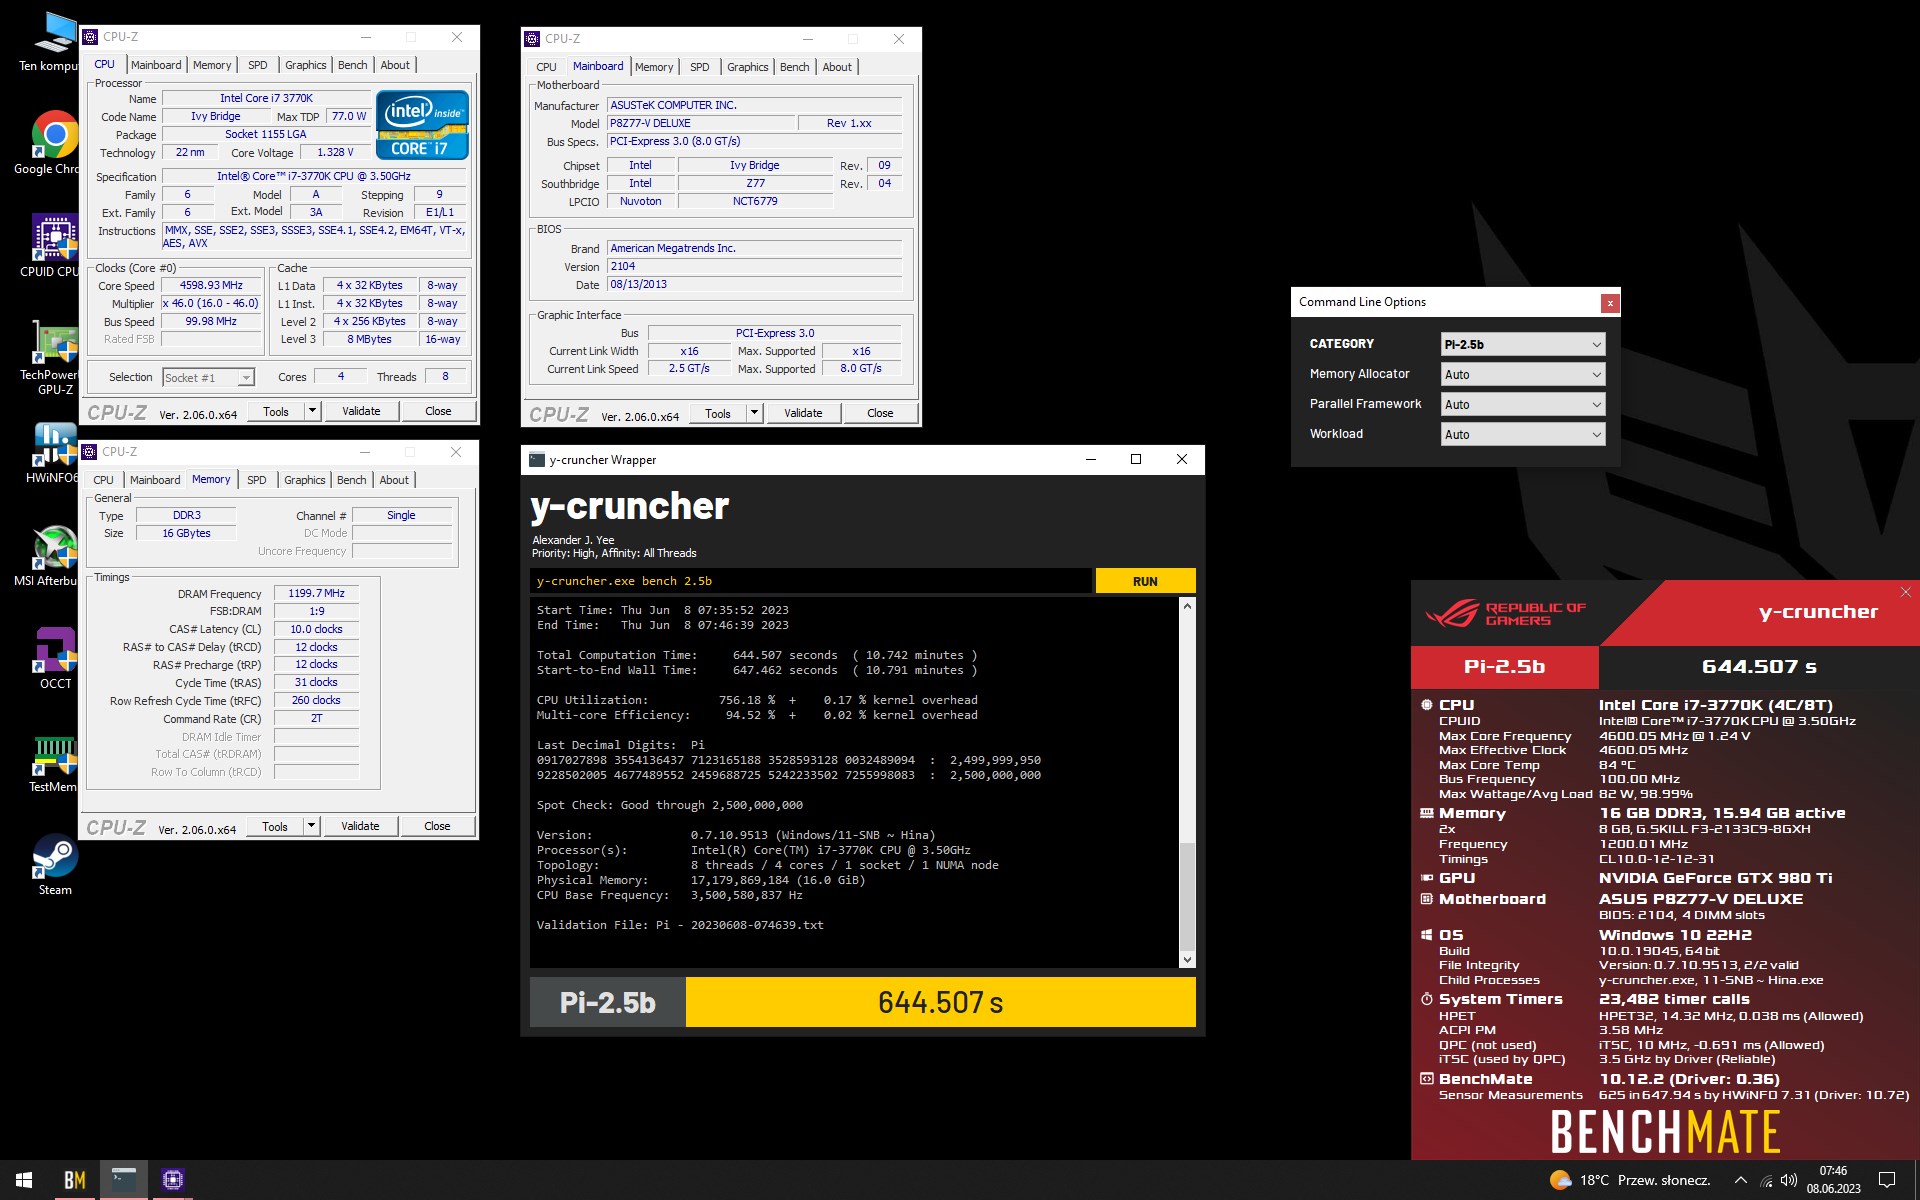Open the Socket #1 selection dropdown

(x=208, y=377)
